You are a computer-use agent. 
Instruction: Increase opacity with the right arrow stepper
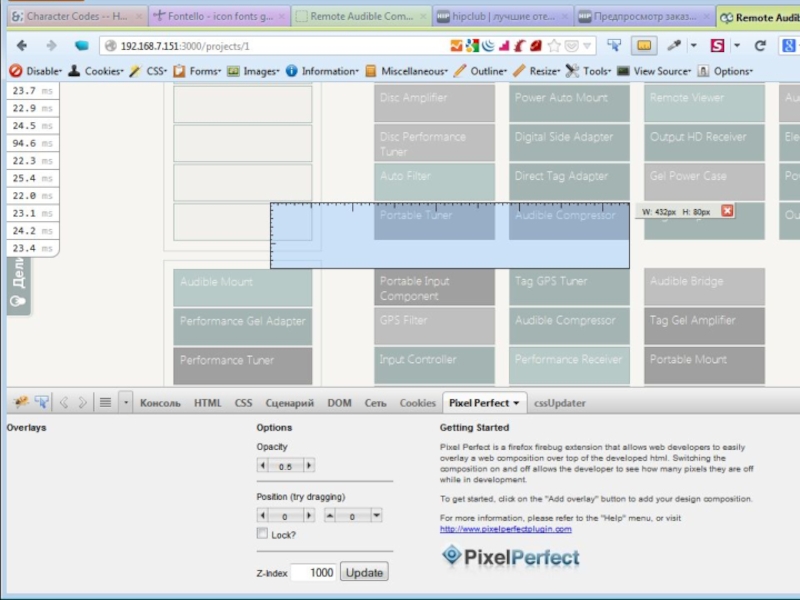tap(309, 466)
